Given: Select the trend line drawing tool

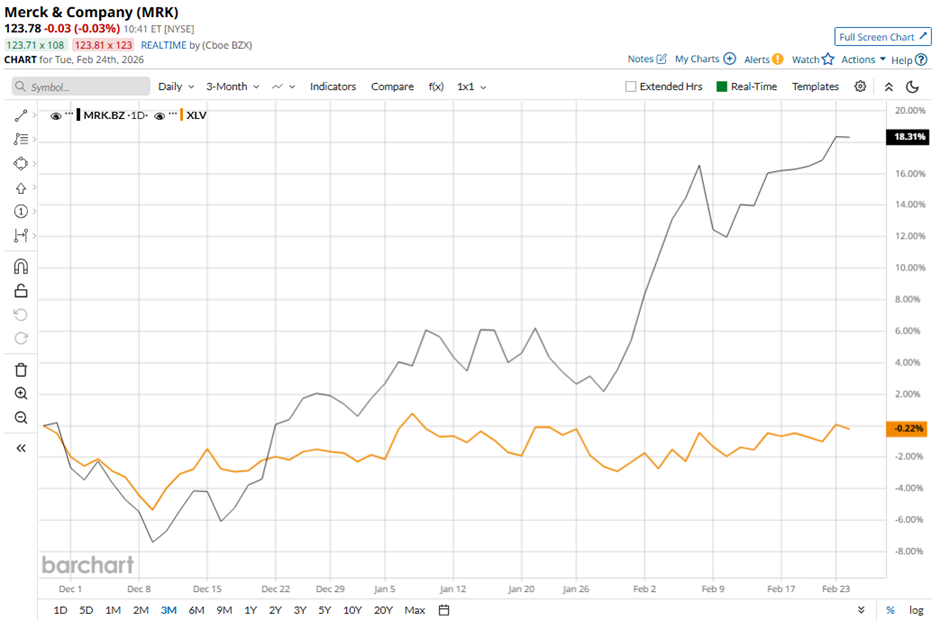Looking at the screenshot, I should 20,115.
